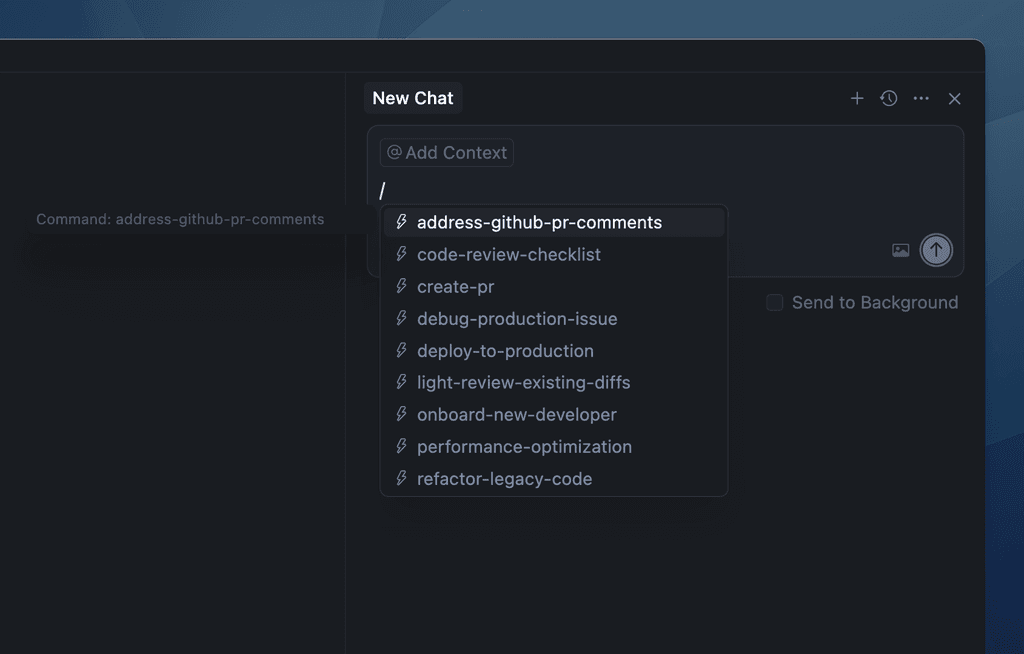The image size is (1024, 654).
Task: Select the performance-optimization command
Action: [x=524, y=446]
